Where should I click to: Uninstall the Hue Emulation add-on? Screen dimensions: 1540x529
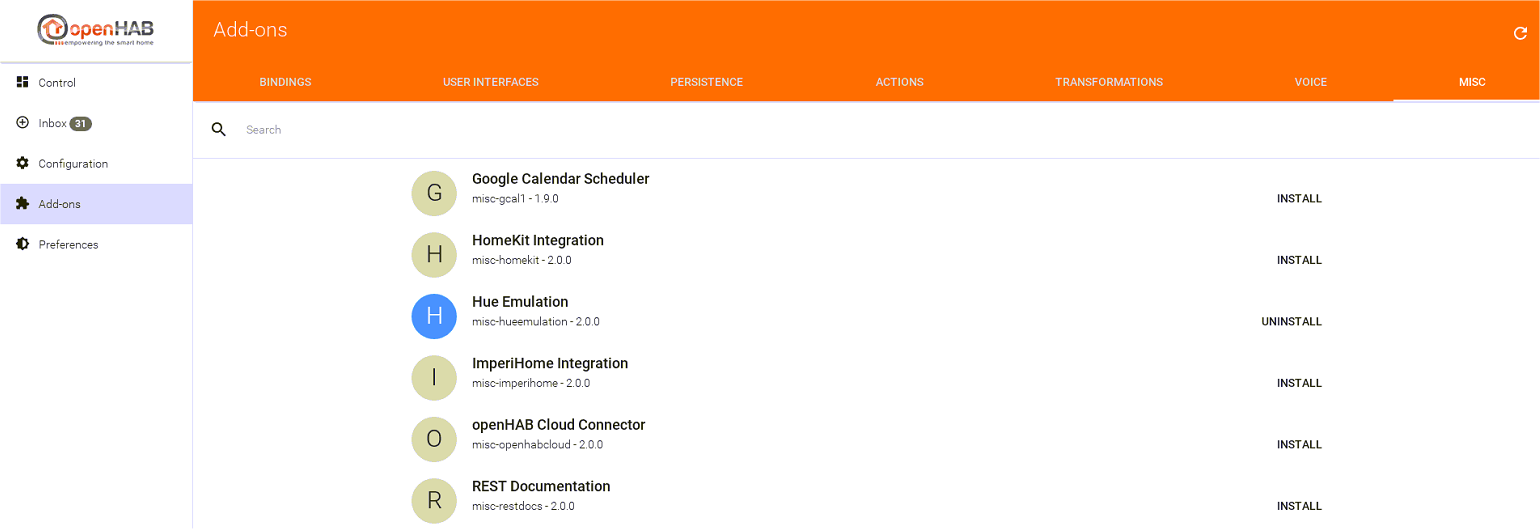point(1291,322)
